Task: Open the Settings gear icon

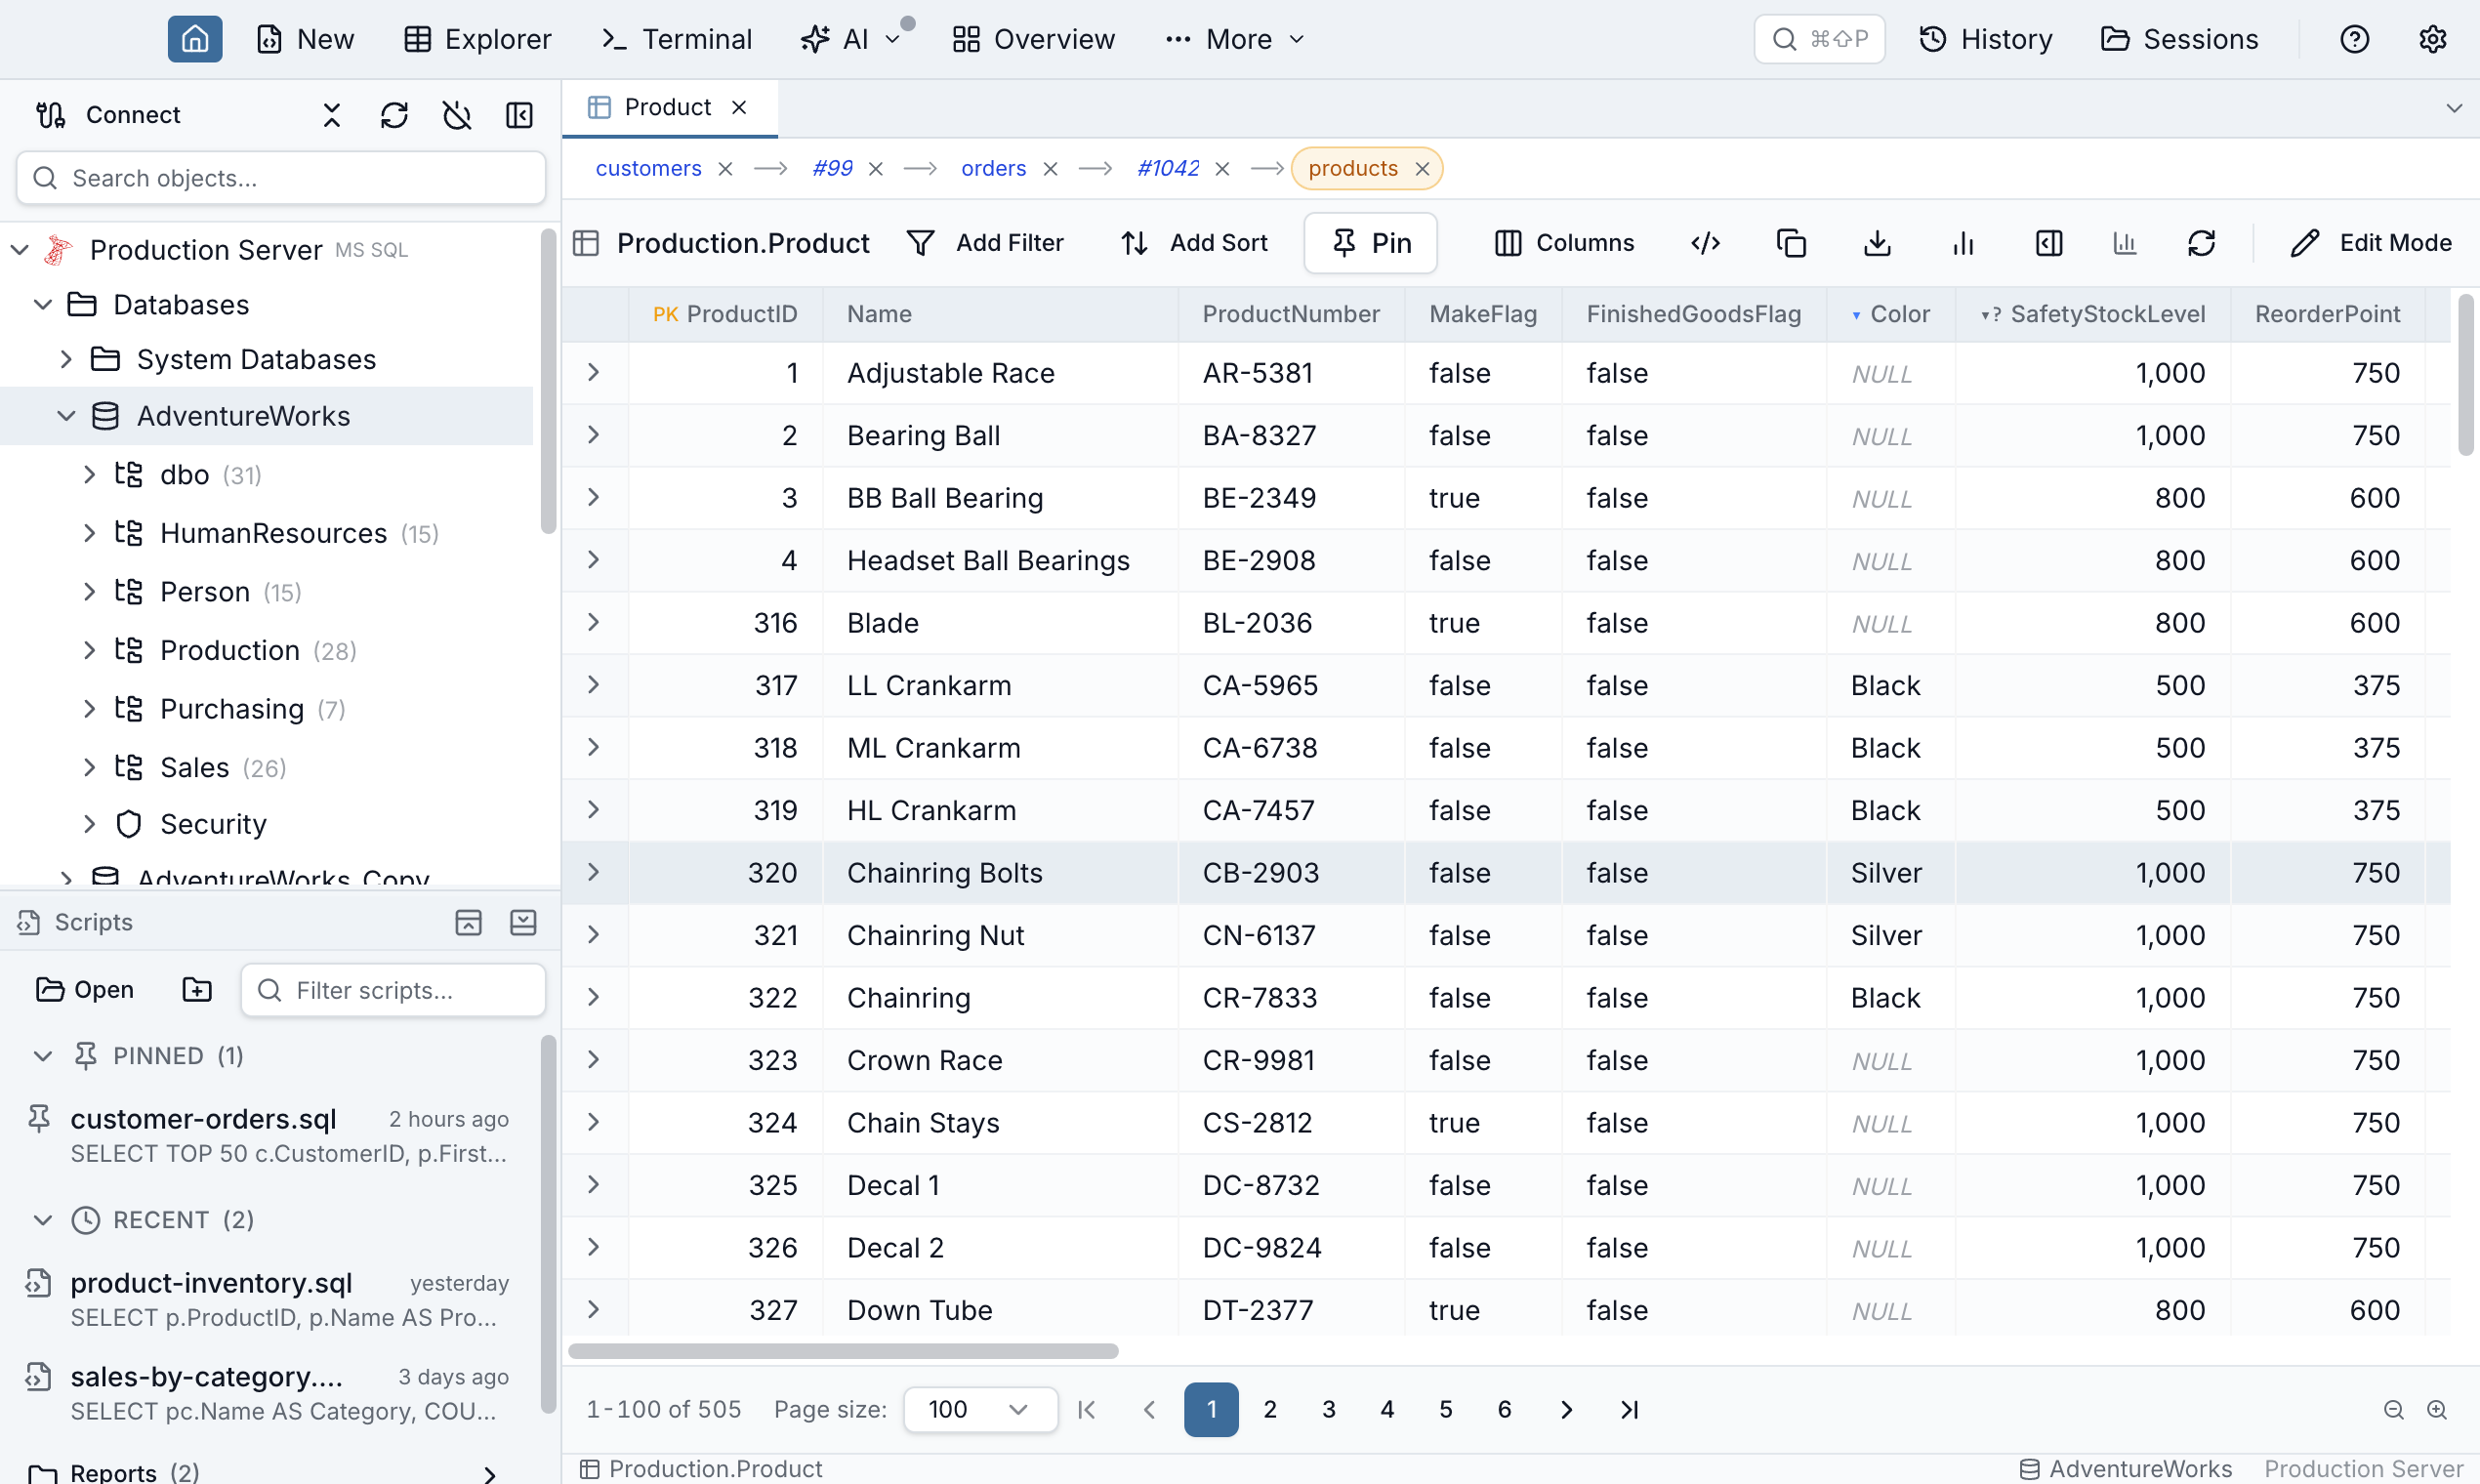Action: (2432, 39)
